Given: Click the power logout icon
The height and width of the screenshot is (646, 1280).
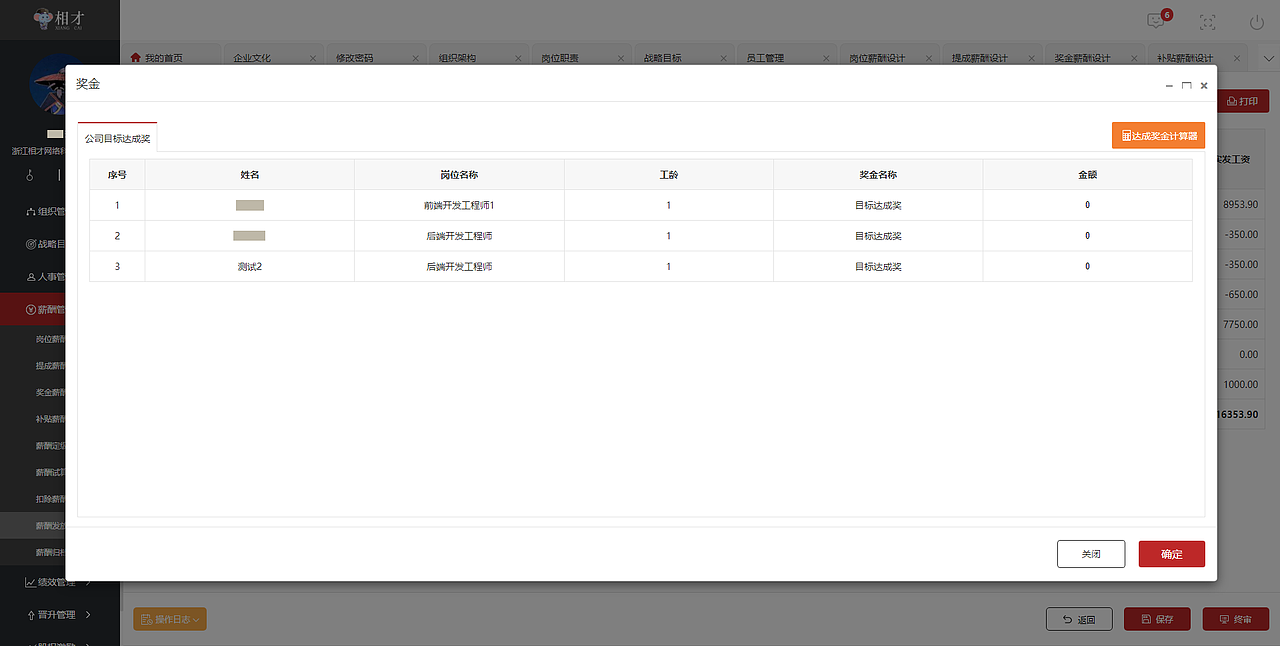Looking at the screenshot, I should point(1257,21).
